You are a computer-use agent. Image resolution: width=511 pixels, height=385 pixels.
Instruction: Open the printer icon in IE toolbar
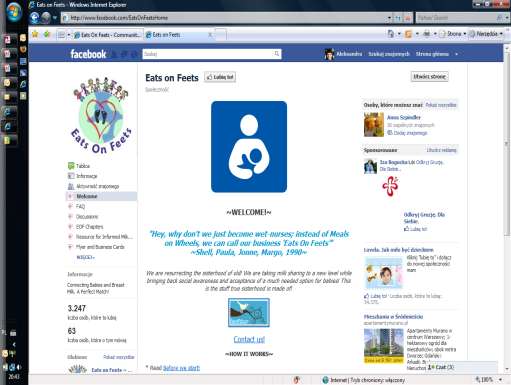pos(426,34)
